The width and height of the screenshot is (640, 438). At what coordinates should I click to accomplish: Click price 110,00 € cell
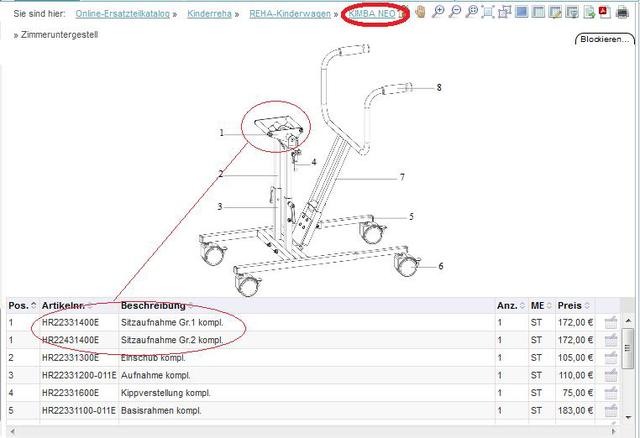coord(575,375)
